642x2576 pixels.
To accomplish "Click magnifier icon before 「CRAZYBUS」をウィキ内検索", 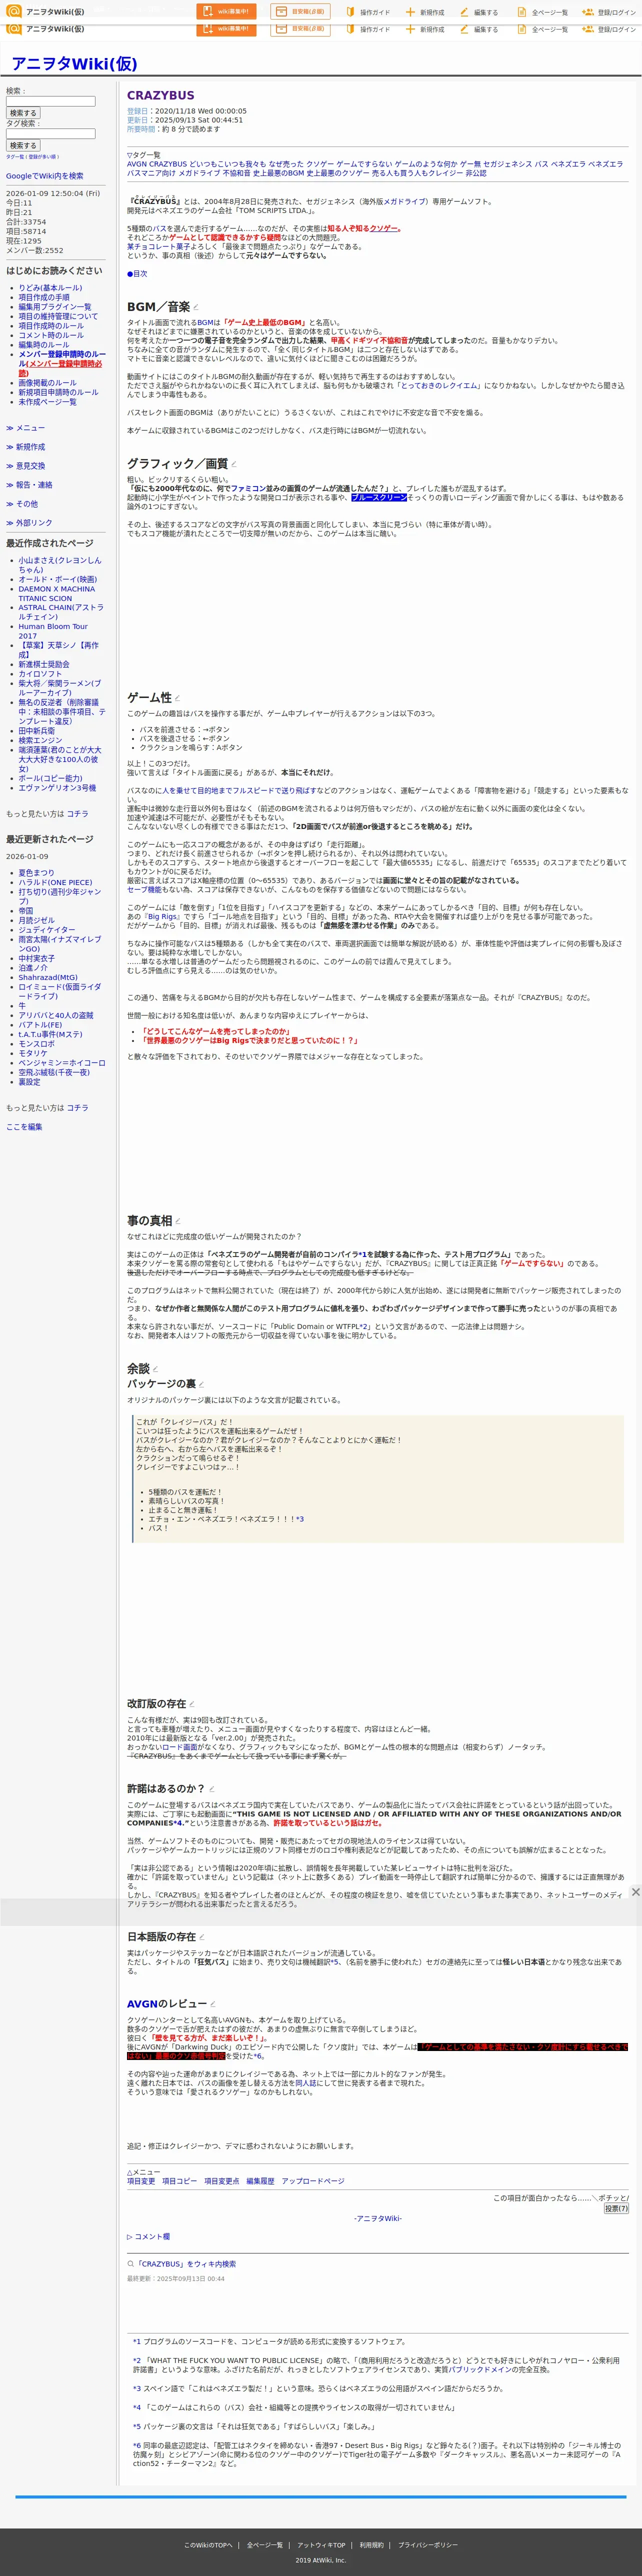I will (x=130, y=2264).
